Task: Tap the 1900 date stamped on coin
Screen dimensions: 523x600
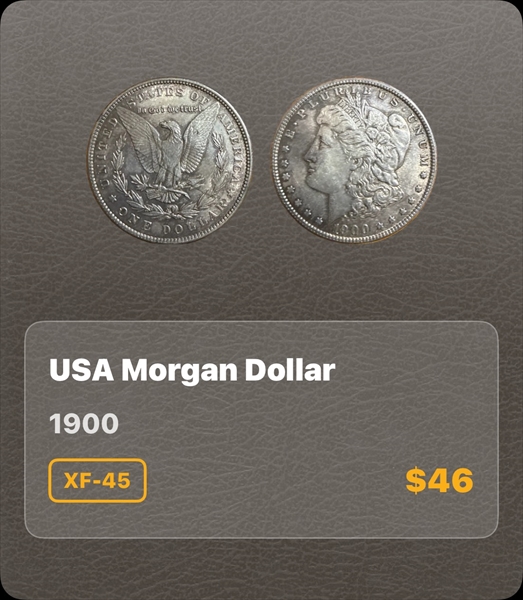Action: [353, 229]
